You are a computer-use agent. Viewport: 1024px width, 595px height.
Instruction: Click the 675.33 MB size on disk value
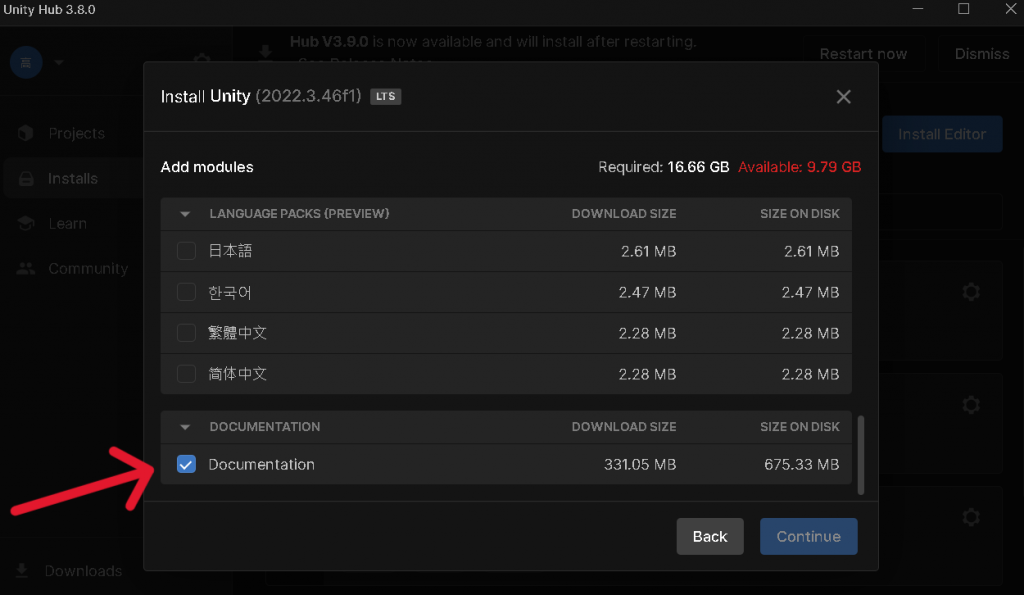coord(801,464)
